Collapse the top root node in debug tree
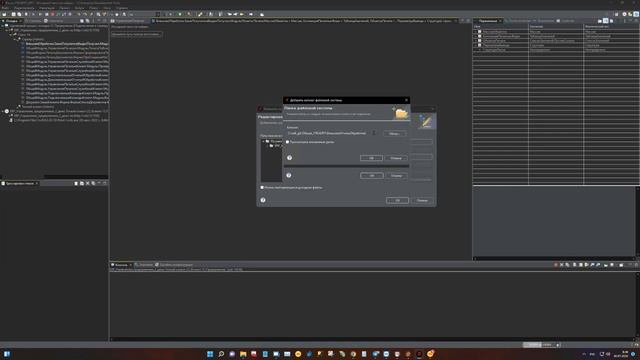Viewport: 640px width, 360px height. coord(2,26)
